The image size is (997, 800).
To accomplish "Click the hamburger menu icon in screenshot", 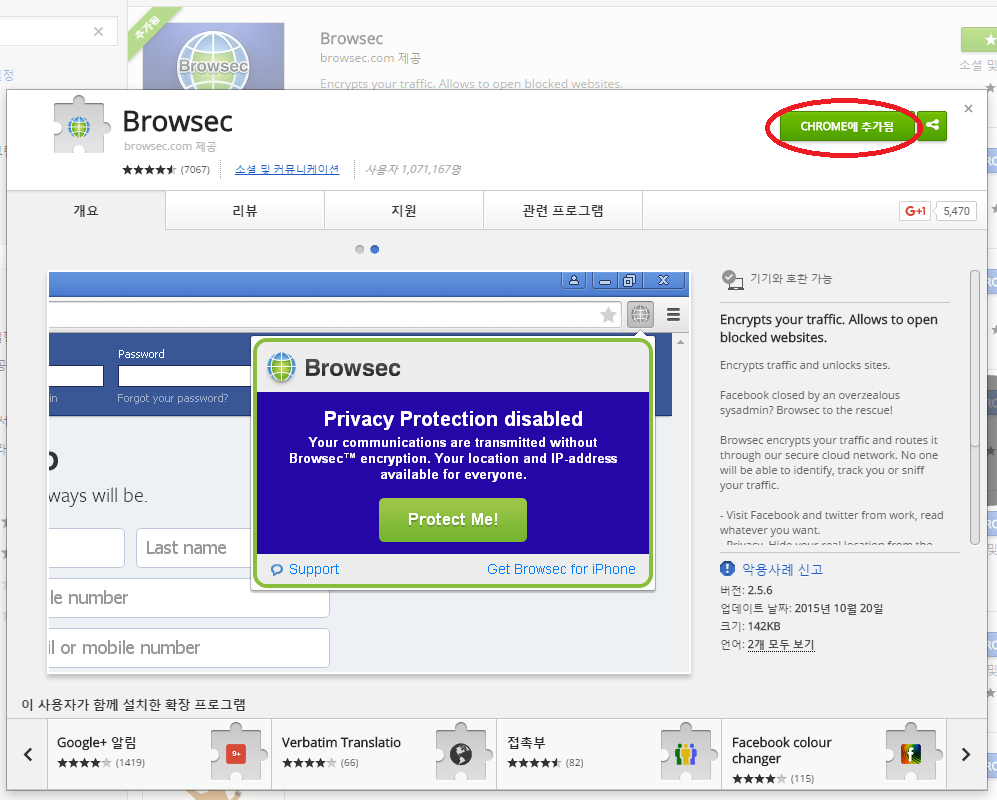I will pos(673,314).
